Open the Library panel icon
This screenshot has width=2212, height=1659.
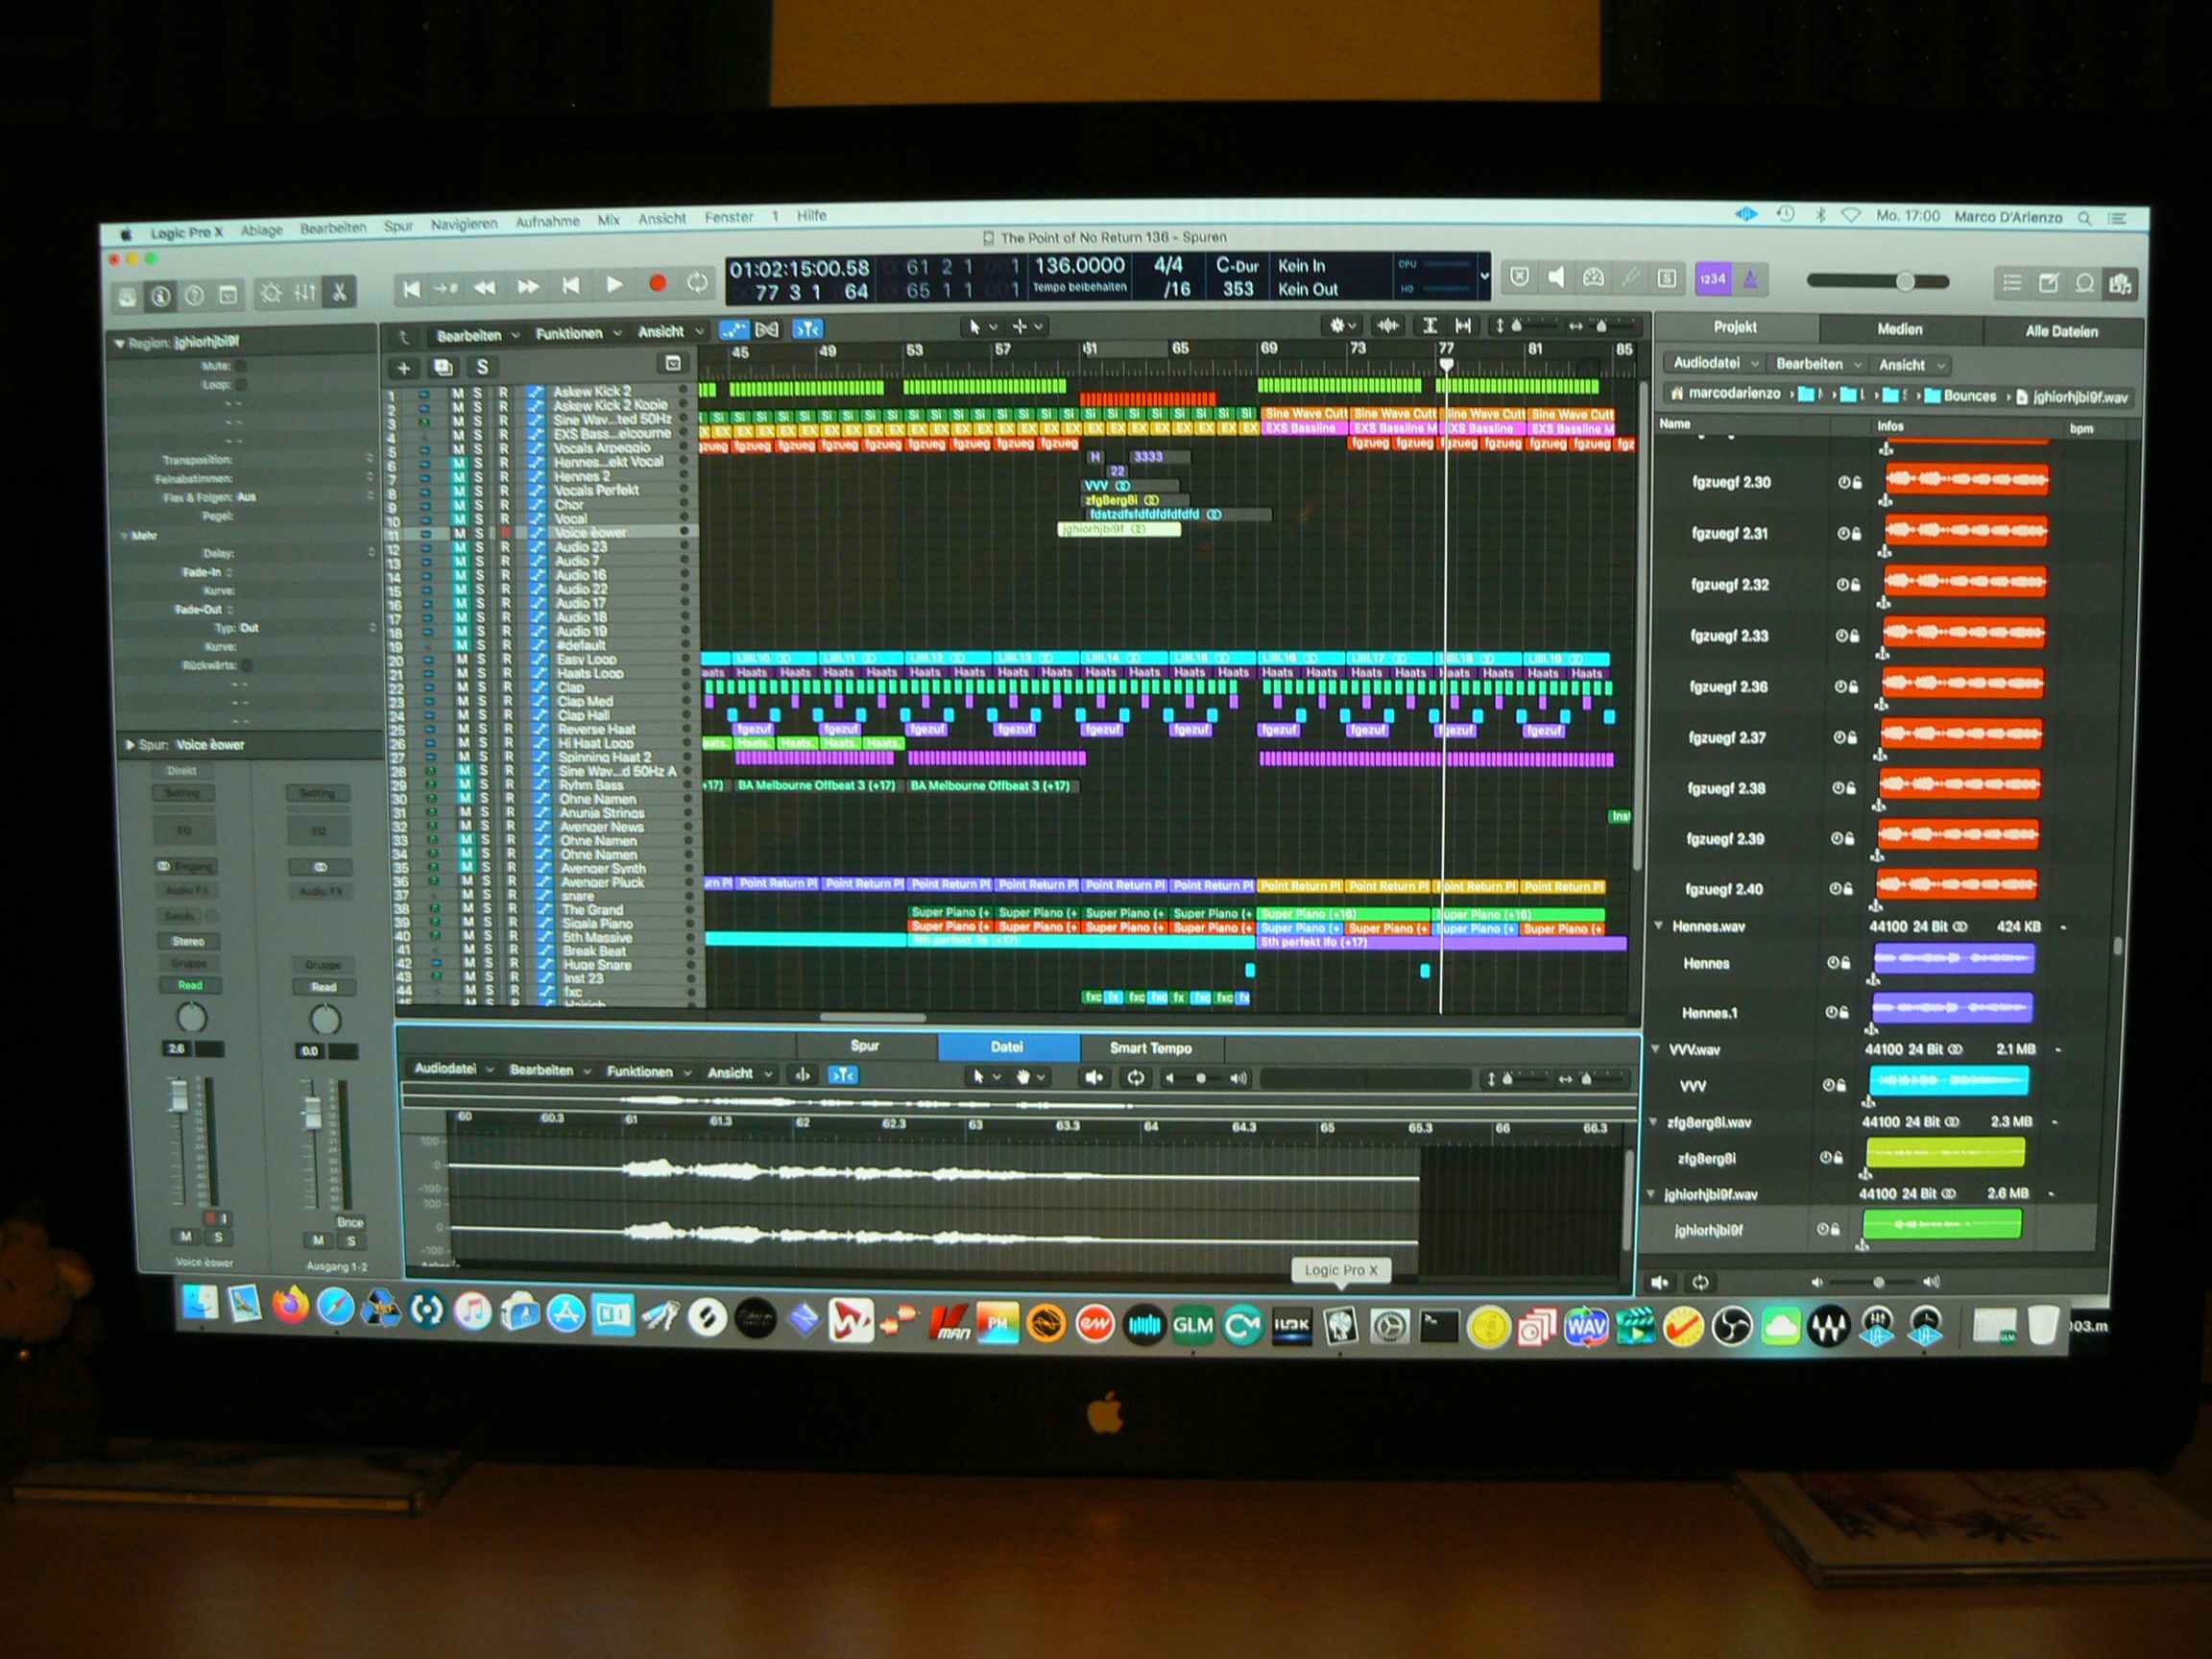(128, 297)
